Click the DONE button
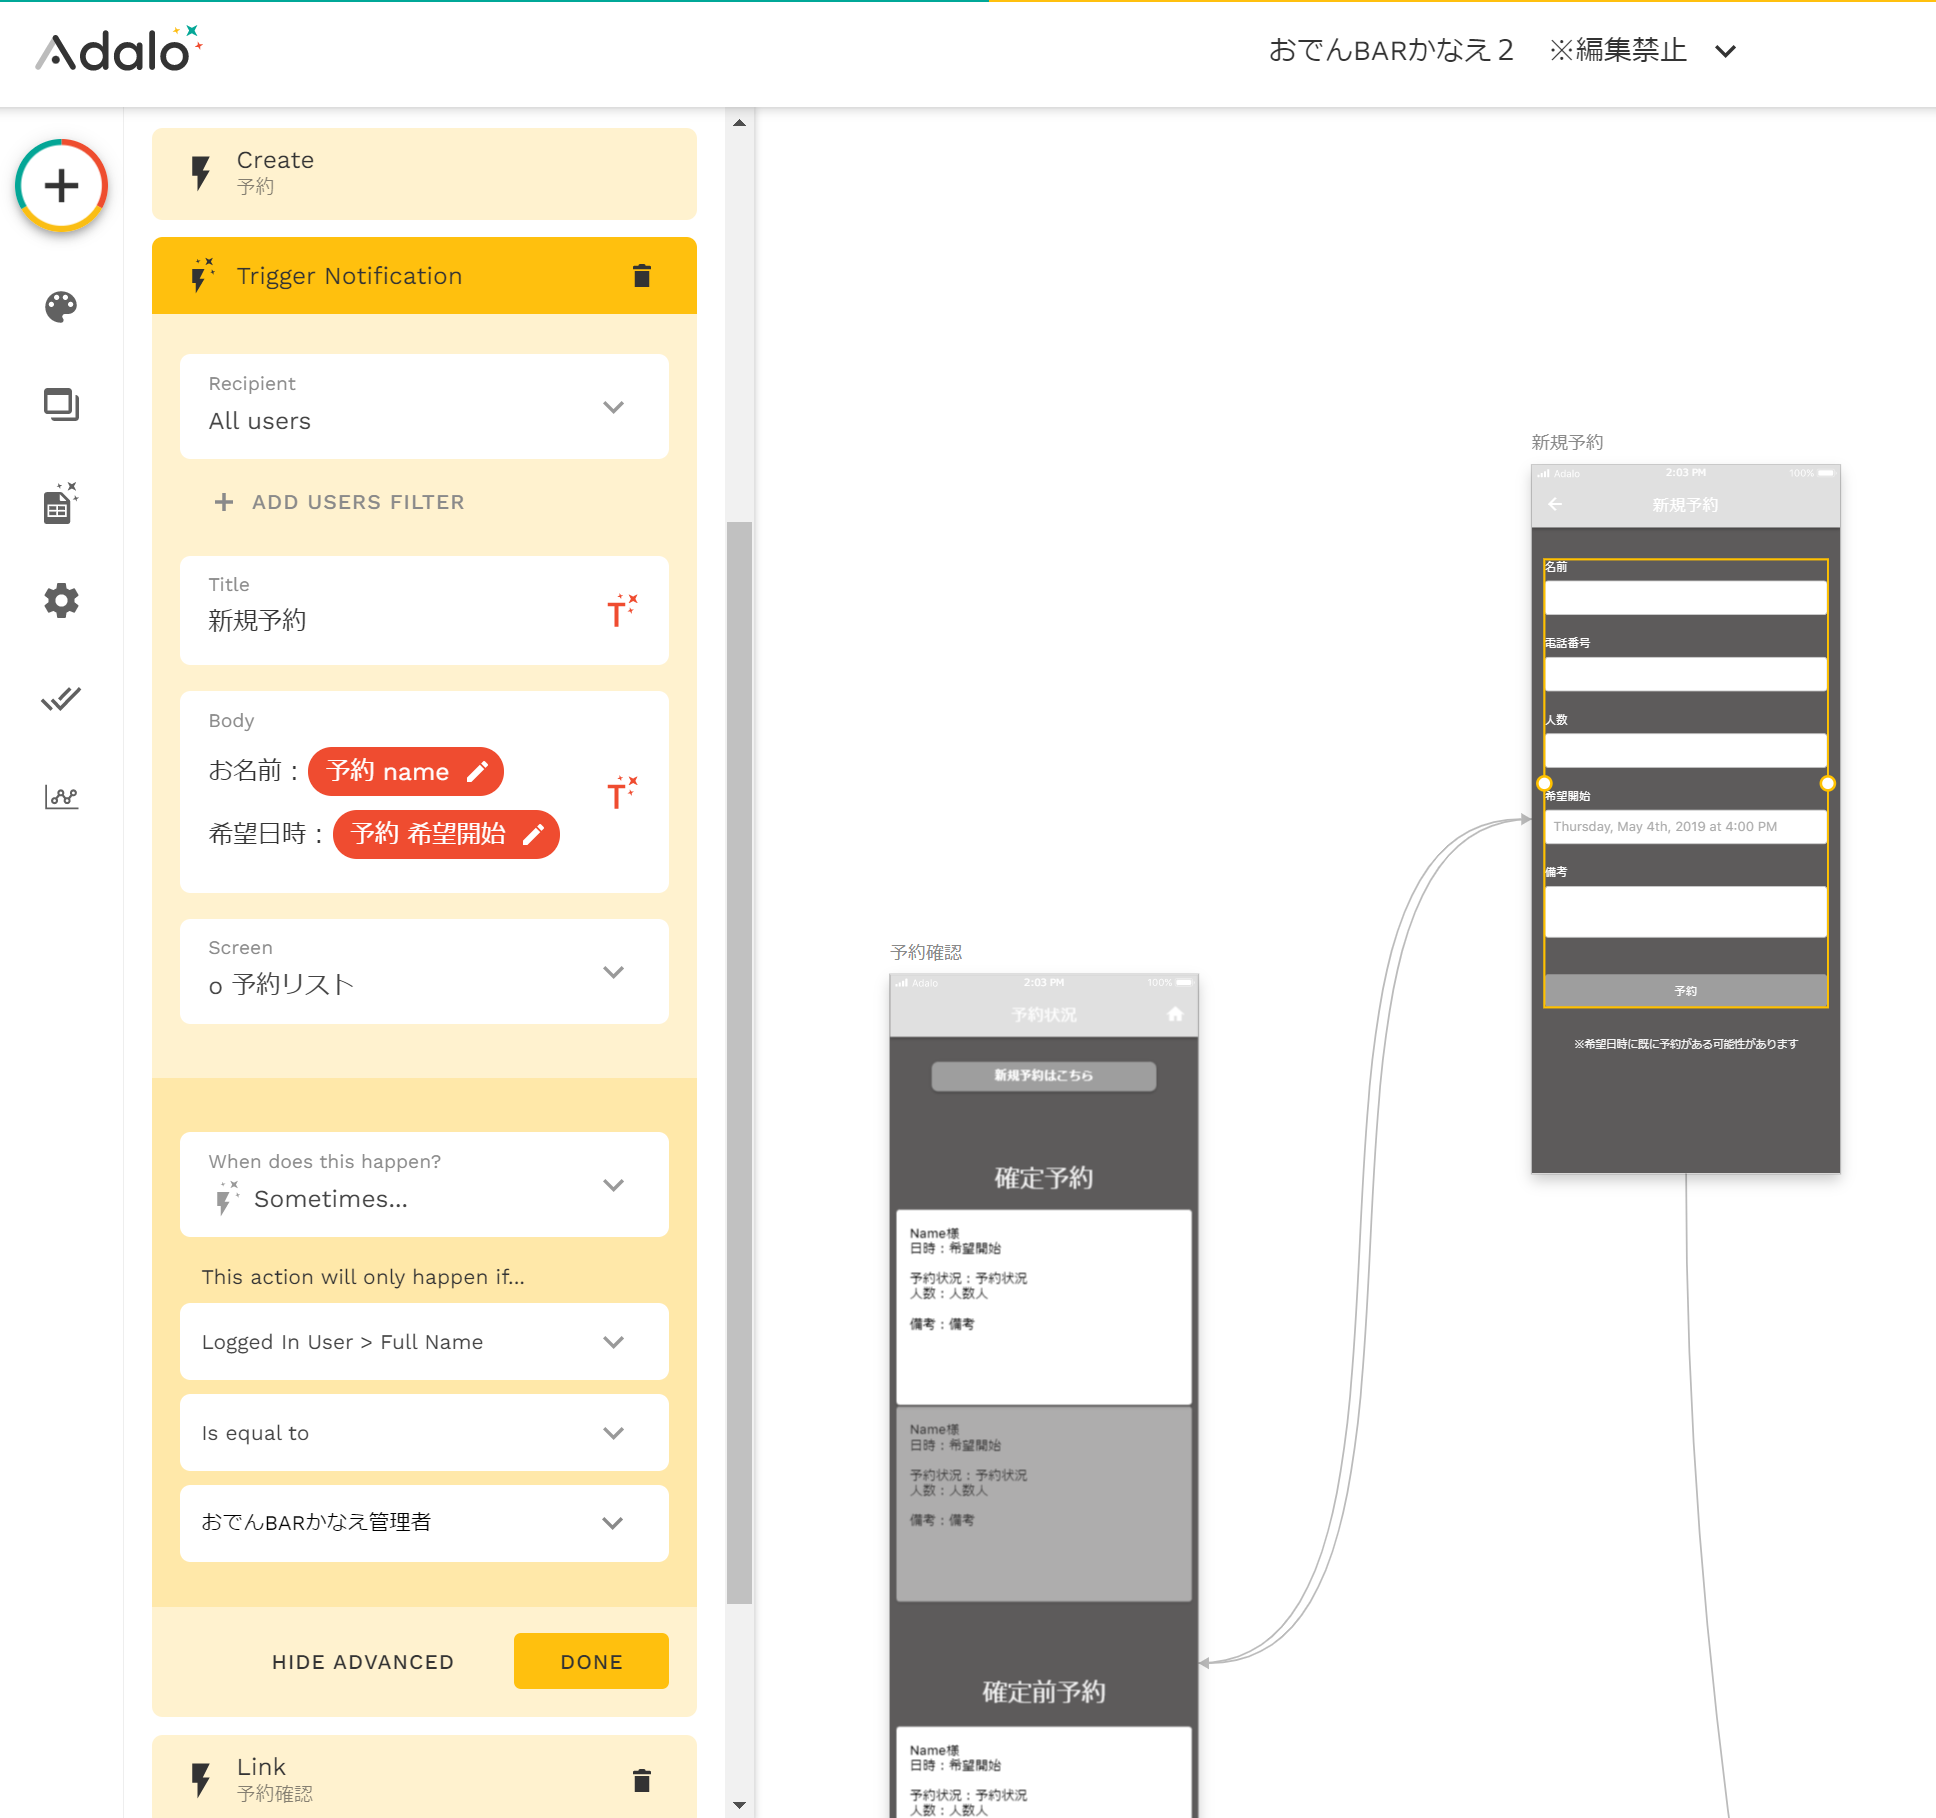 tap(591, 1662)
